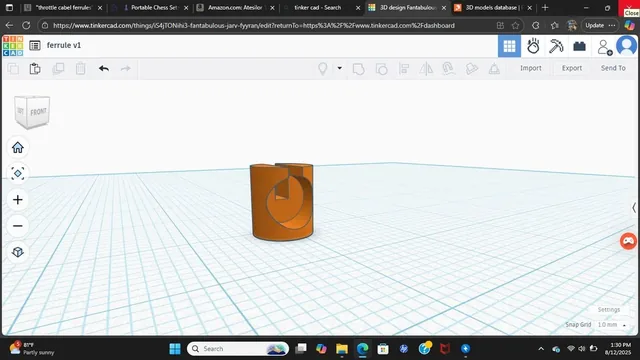The height and width of the screenshot is (360, 640).
Task: Paste with the clipboard icon
Action: pos(35,69)
